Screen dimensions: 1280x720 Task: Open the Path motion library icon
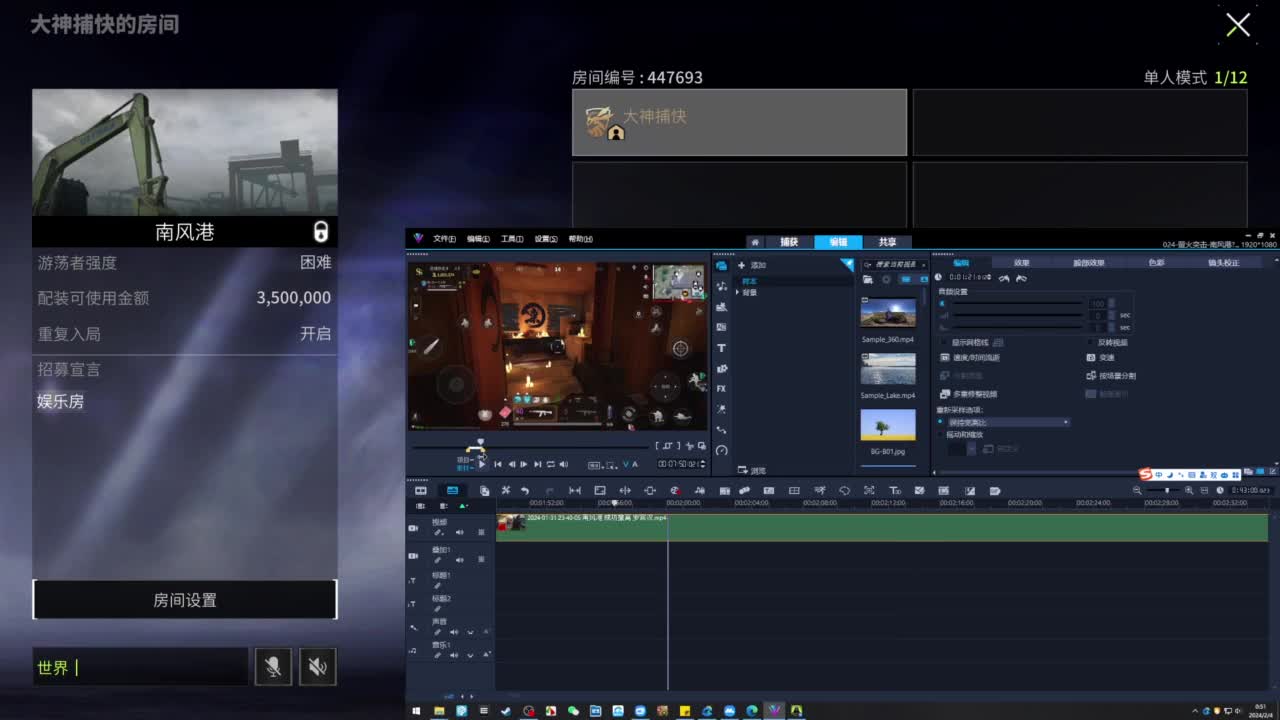click(x=721, y=429)
